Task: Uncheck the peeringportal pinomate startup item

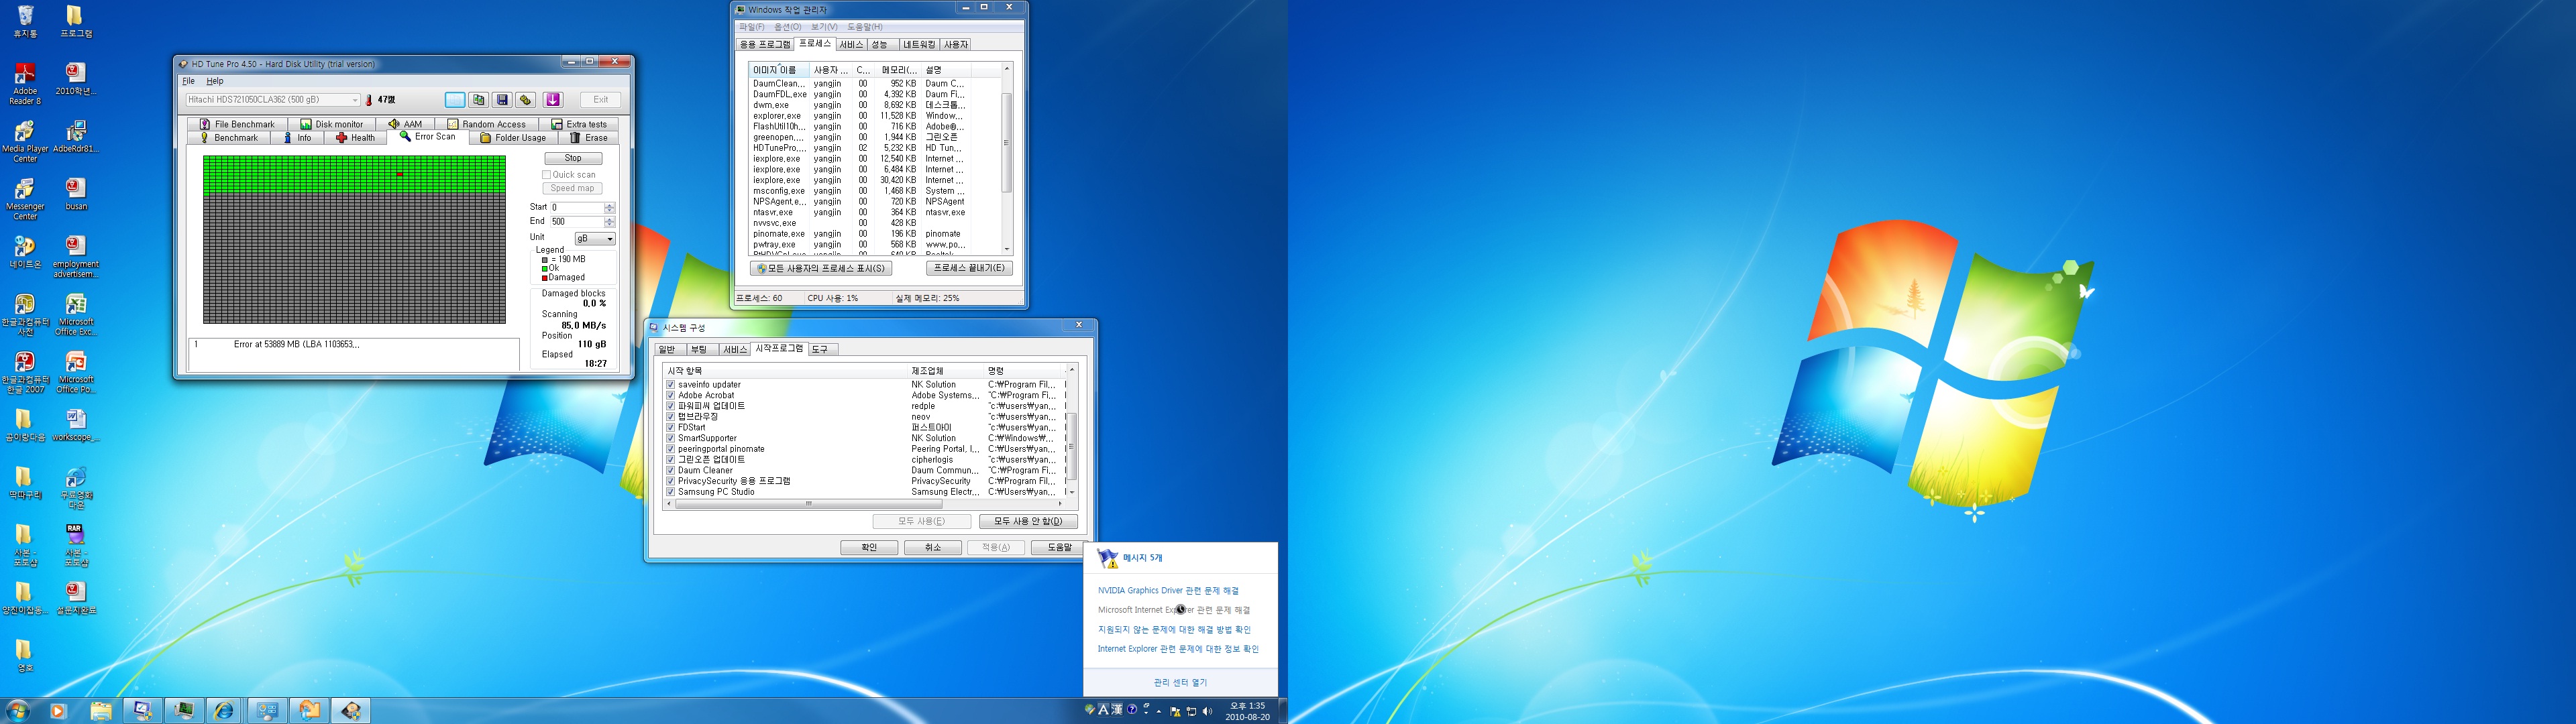Action: [670, 449]
